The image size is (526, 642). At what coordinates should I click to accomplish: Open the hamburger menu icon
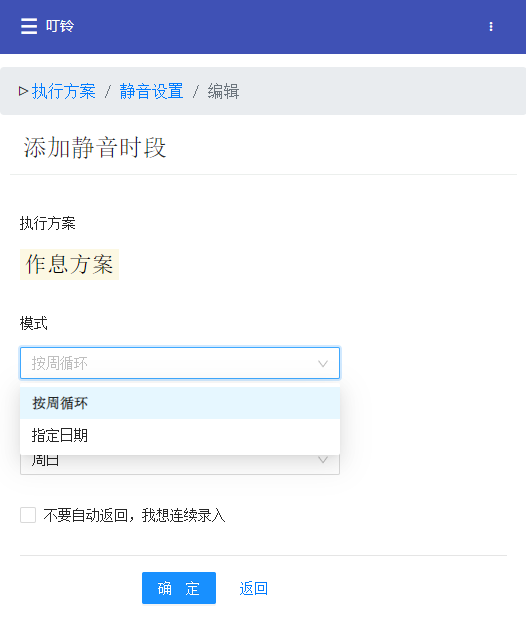coord(29,26)
